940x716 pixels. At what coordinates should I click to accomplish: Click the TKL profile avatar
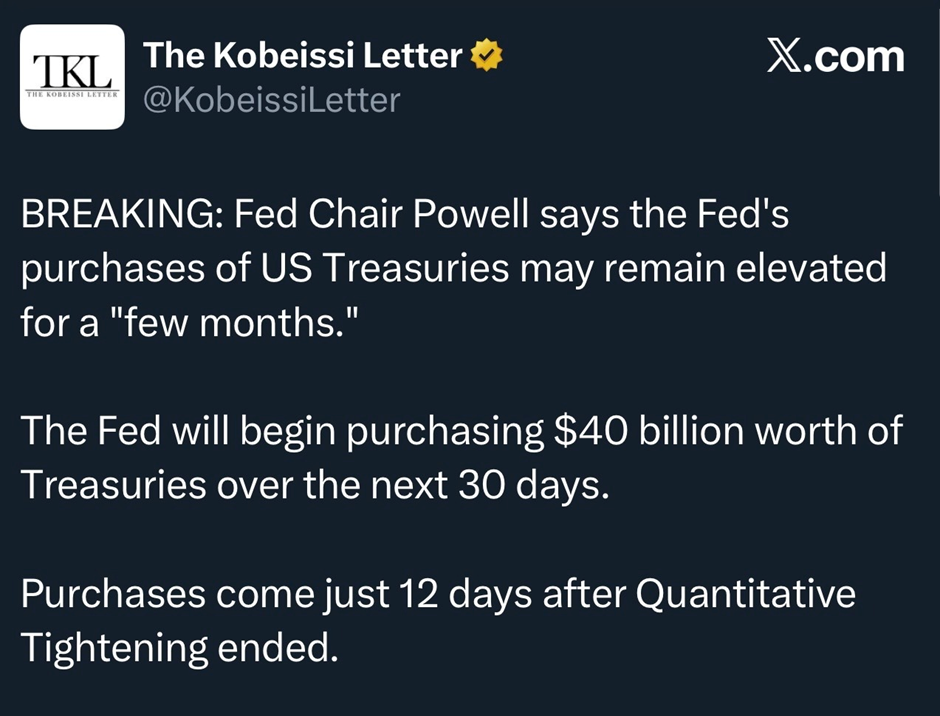[72, 77]
